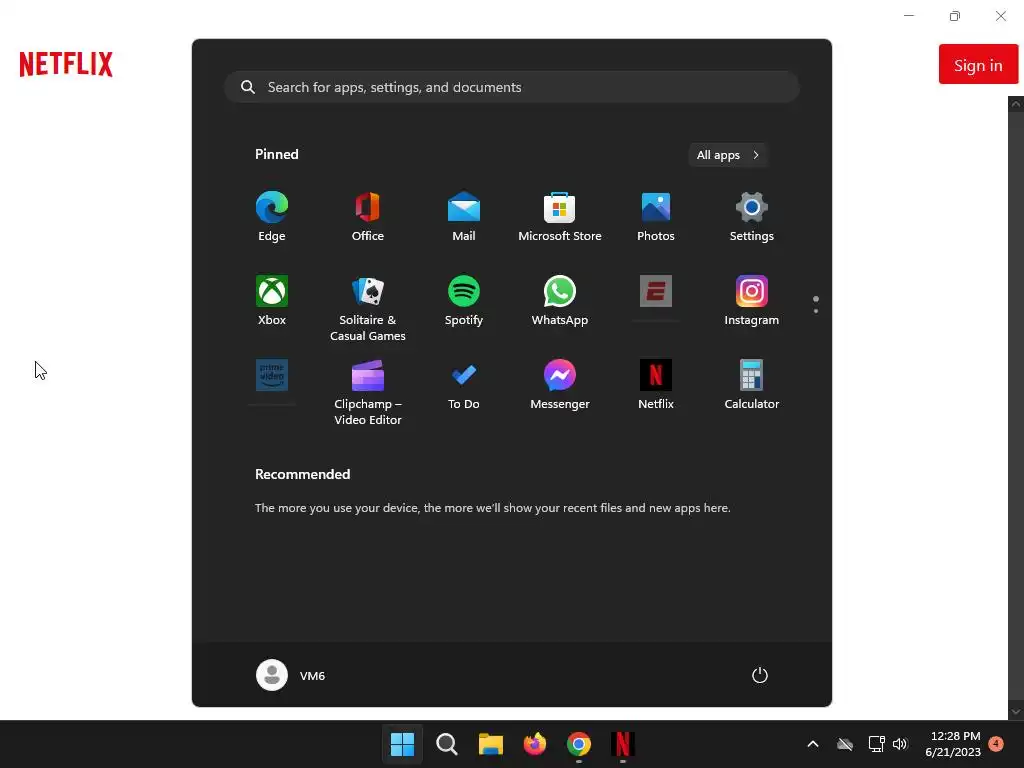
Task: Switch to Netflix on taskbar
Action: tap(623, 744)
